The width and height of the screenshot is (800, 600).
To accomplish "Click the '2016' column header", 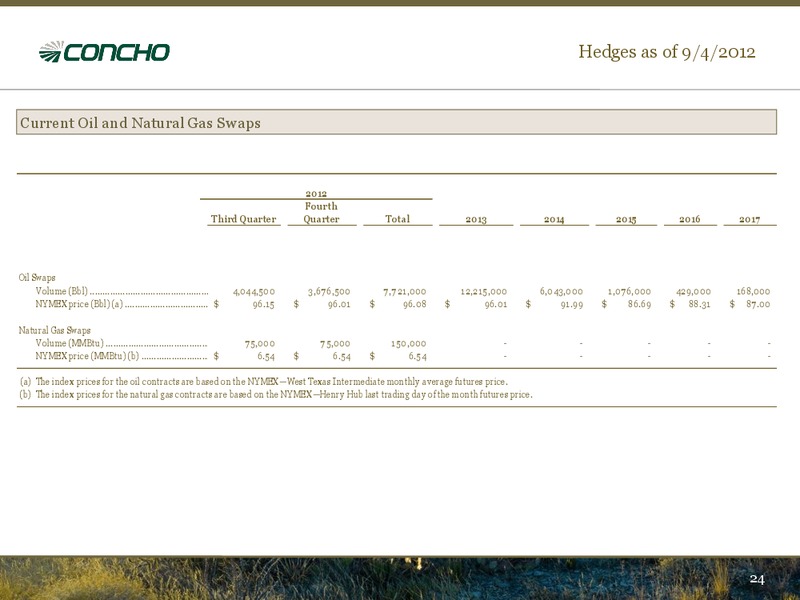I will tap(690, 219).
